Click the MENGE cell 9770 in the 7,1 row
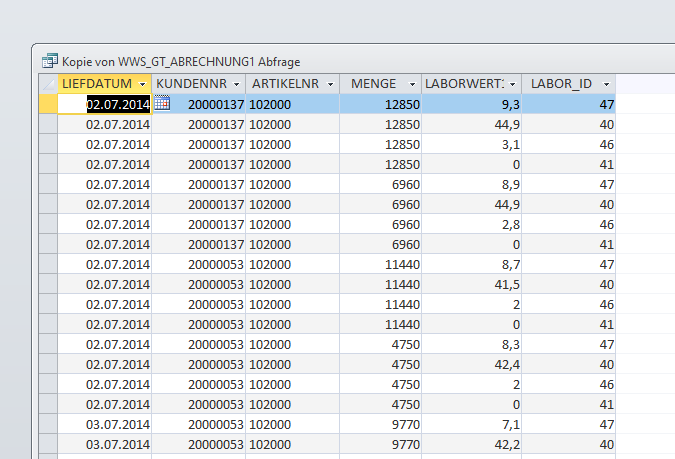The height and width of the screenshot is (459, 675). pyautogui.click(x=381, y=425)
